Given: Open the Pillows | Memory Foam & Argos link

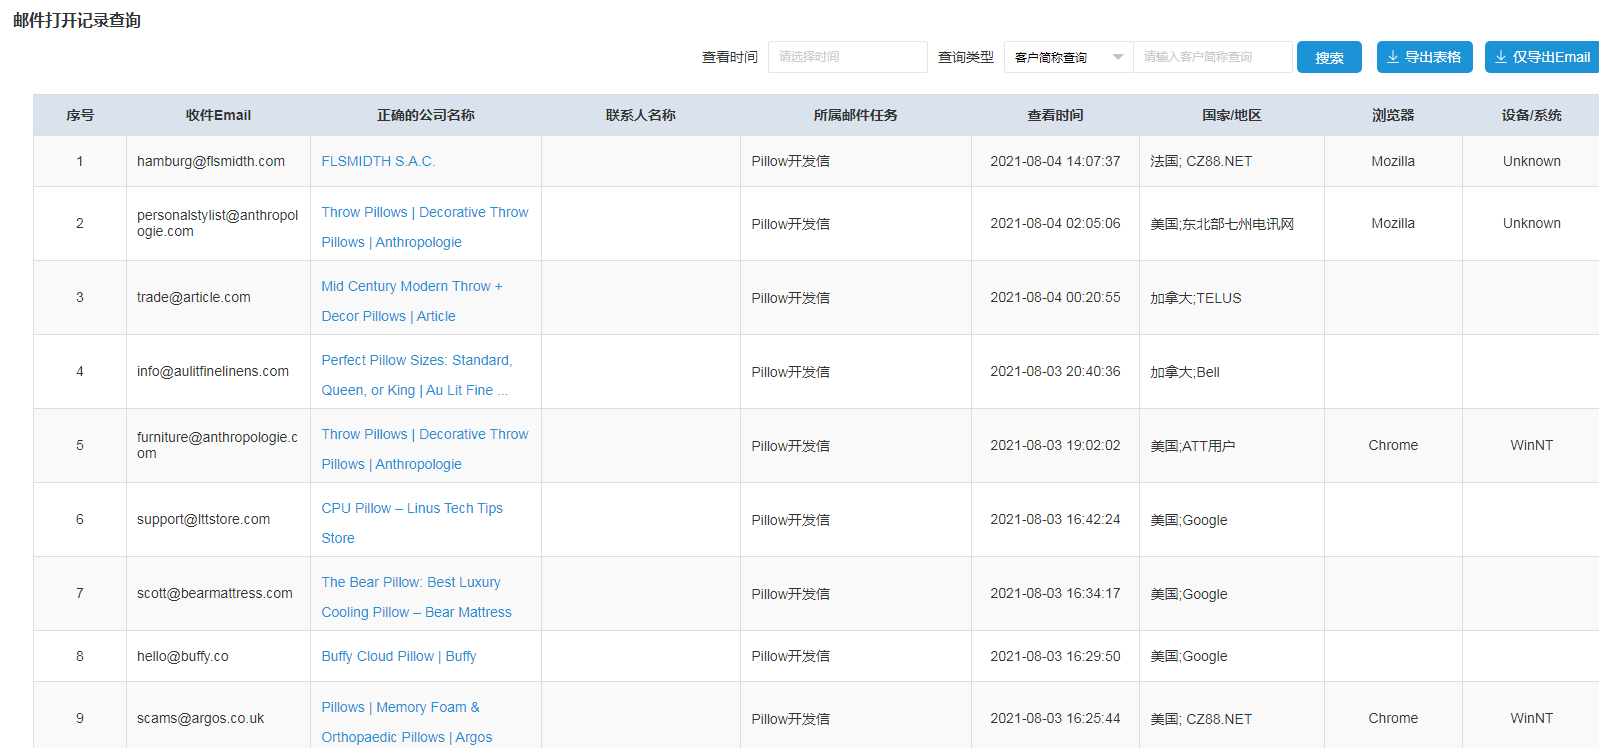Looking at the screenshot, I should [406, 722].
